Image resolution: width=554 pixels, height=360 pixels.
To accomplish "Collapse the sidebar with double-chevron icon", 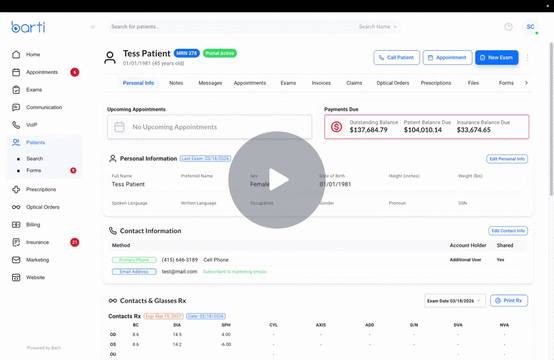I will coord(93,27).
